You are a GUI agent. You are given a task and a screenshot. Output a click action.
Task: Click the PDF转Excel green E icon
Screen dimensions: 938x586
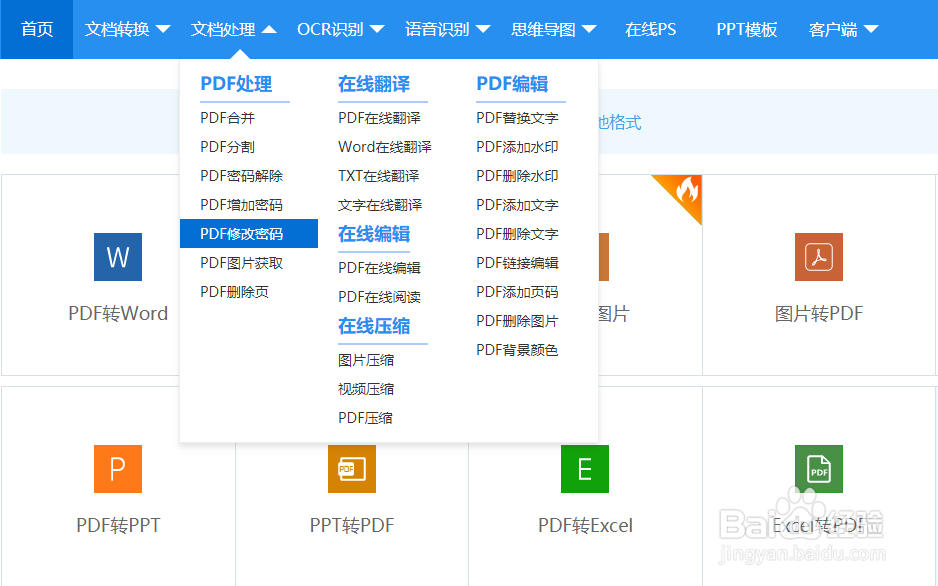[584, 469]
